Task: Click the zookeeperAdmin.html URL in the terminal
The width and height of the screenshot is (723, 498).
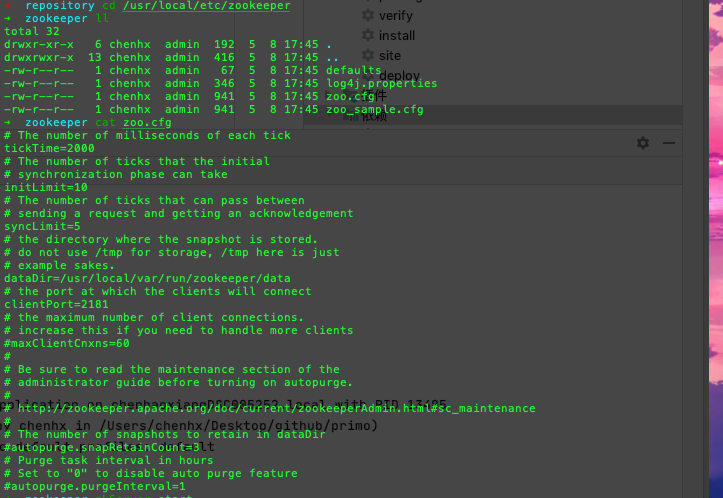Action: pos(277,408)
